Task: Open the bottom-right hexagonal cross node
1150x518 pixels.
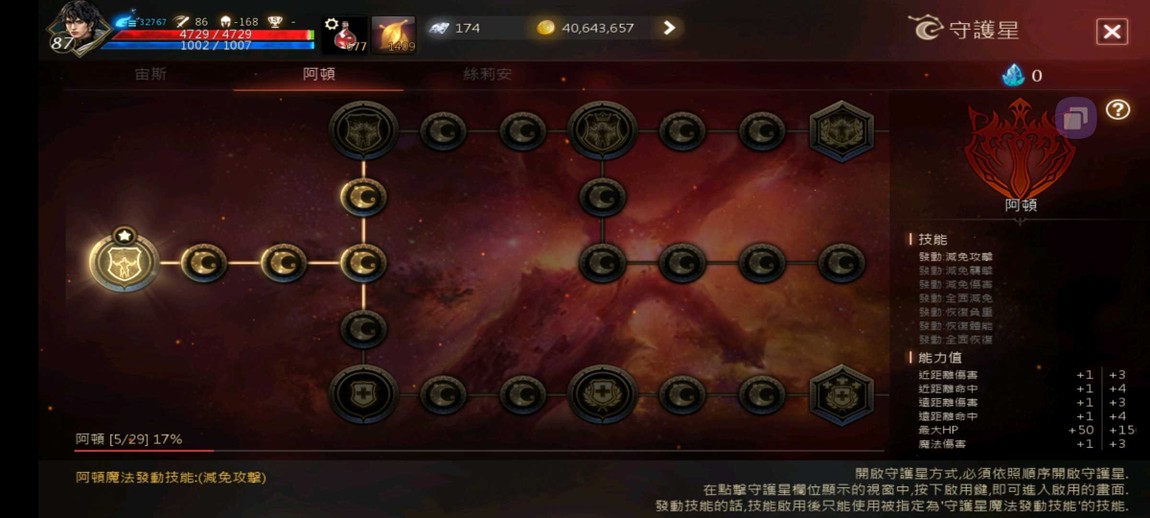Action: click(x=841, y=395)
